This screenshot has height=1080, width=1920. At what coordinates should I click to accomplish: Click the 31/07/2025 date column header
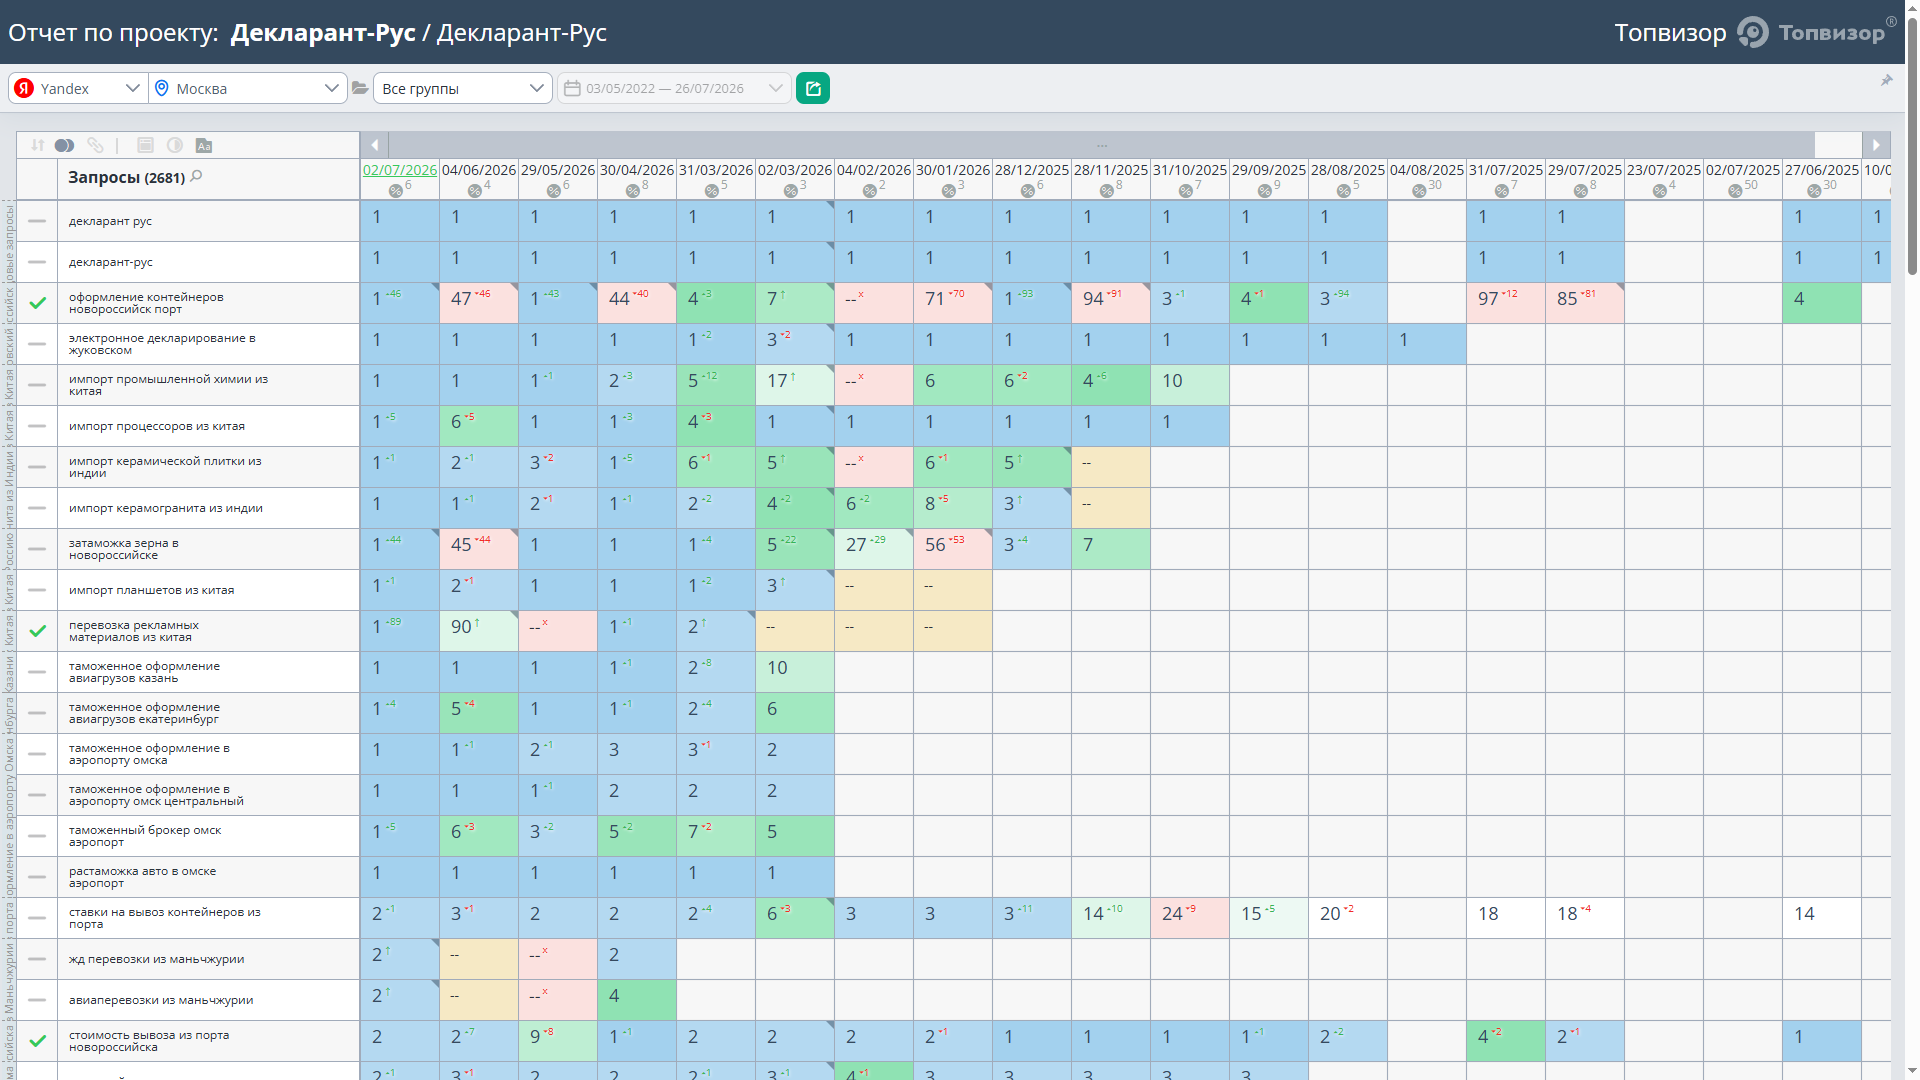(x=1506, y=170)
